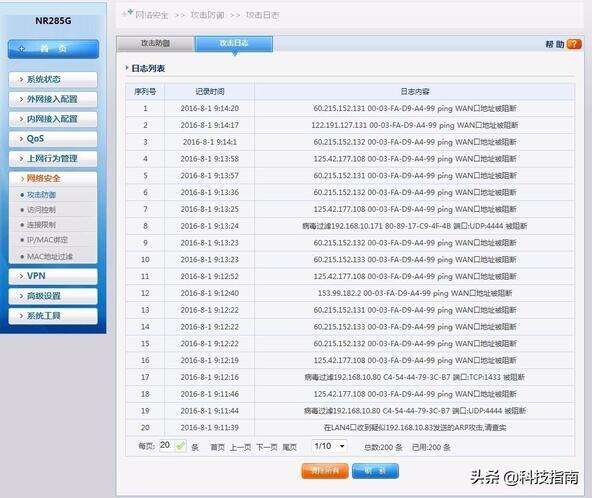Click log entry for 192.168.10.171 UDP:4444
The height and width of the screenshot is (498, 592).
click(x=415, y=226)
